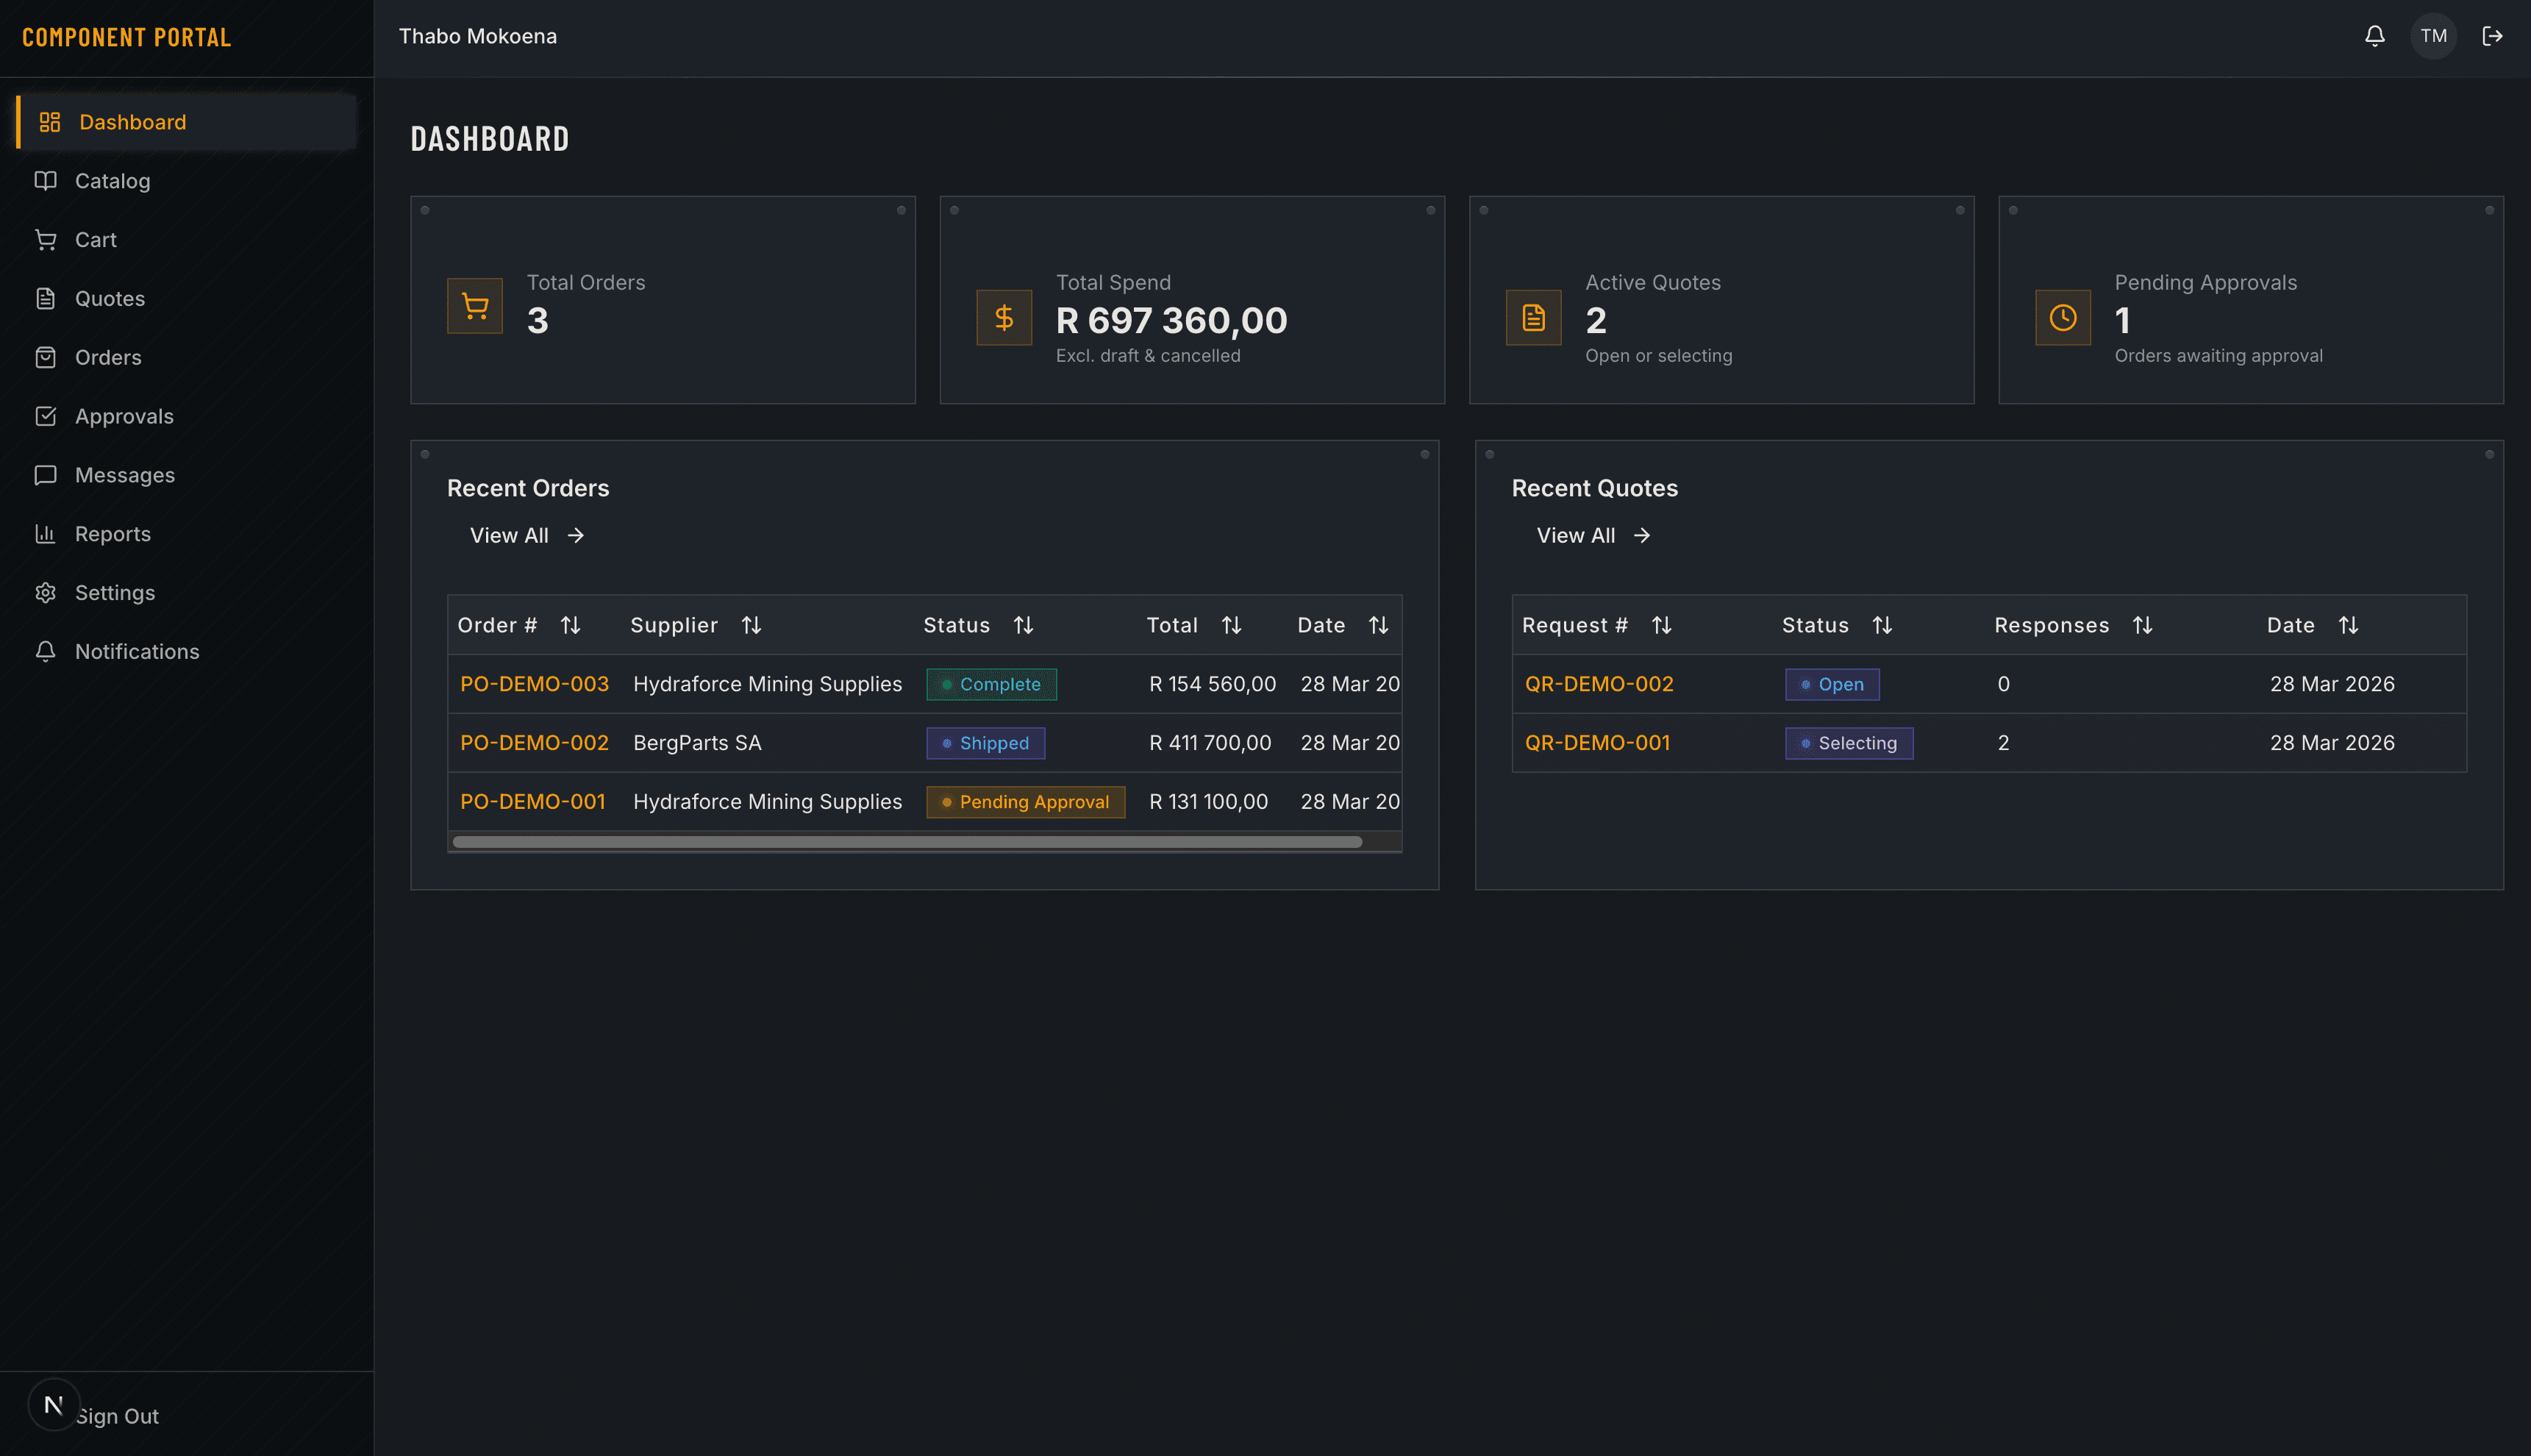Sort quotes by Status column
Viewport: 2531px width, 1456px height.
tap(1884, 624)
